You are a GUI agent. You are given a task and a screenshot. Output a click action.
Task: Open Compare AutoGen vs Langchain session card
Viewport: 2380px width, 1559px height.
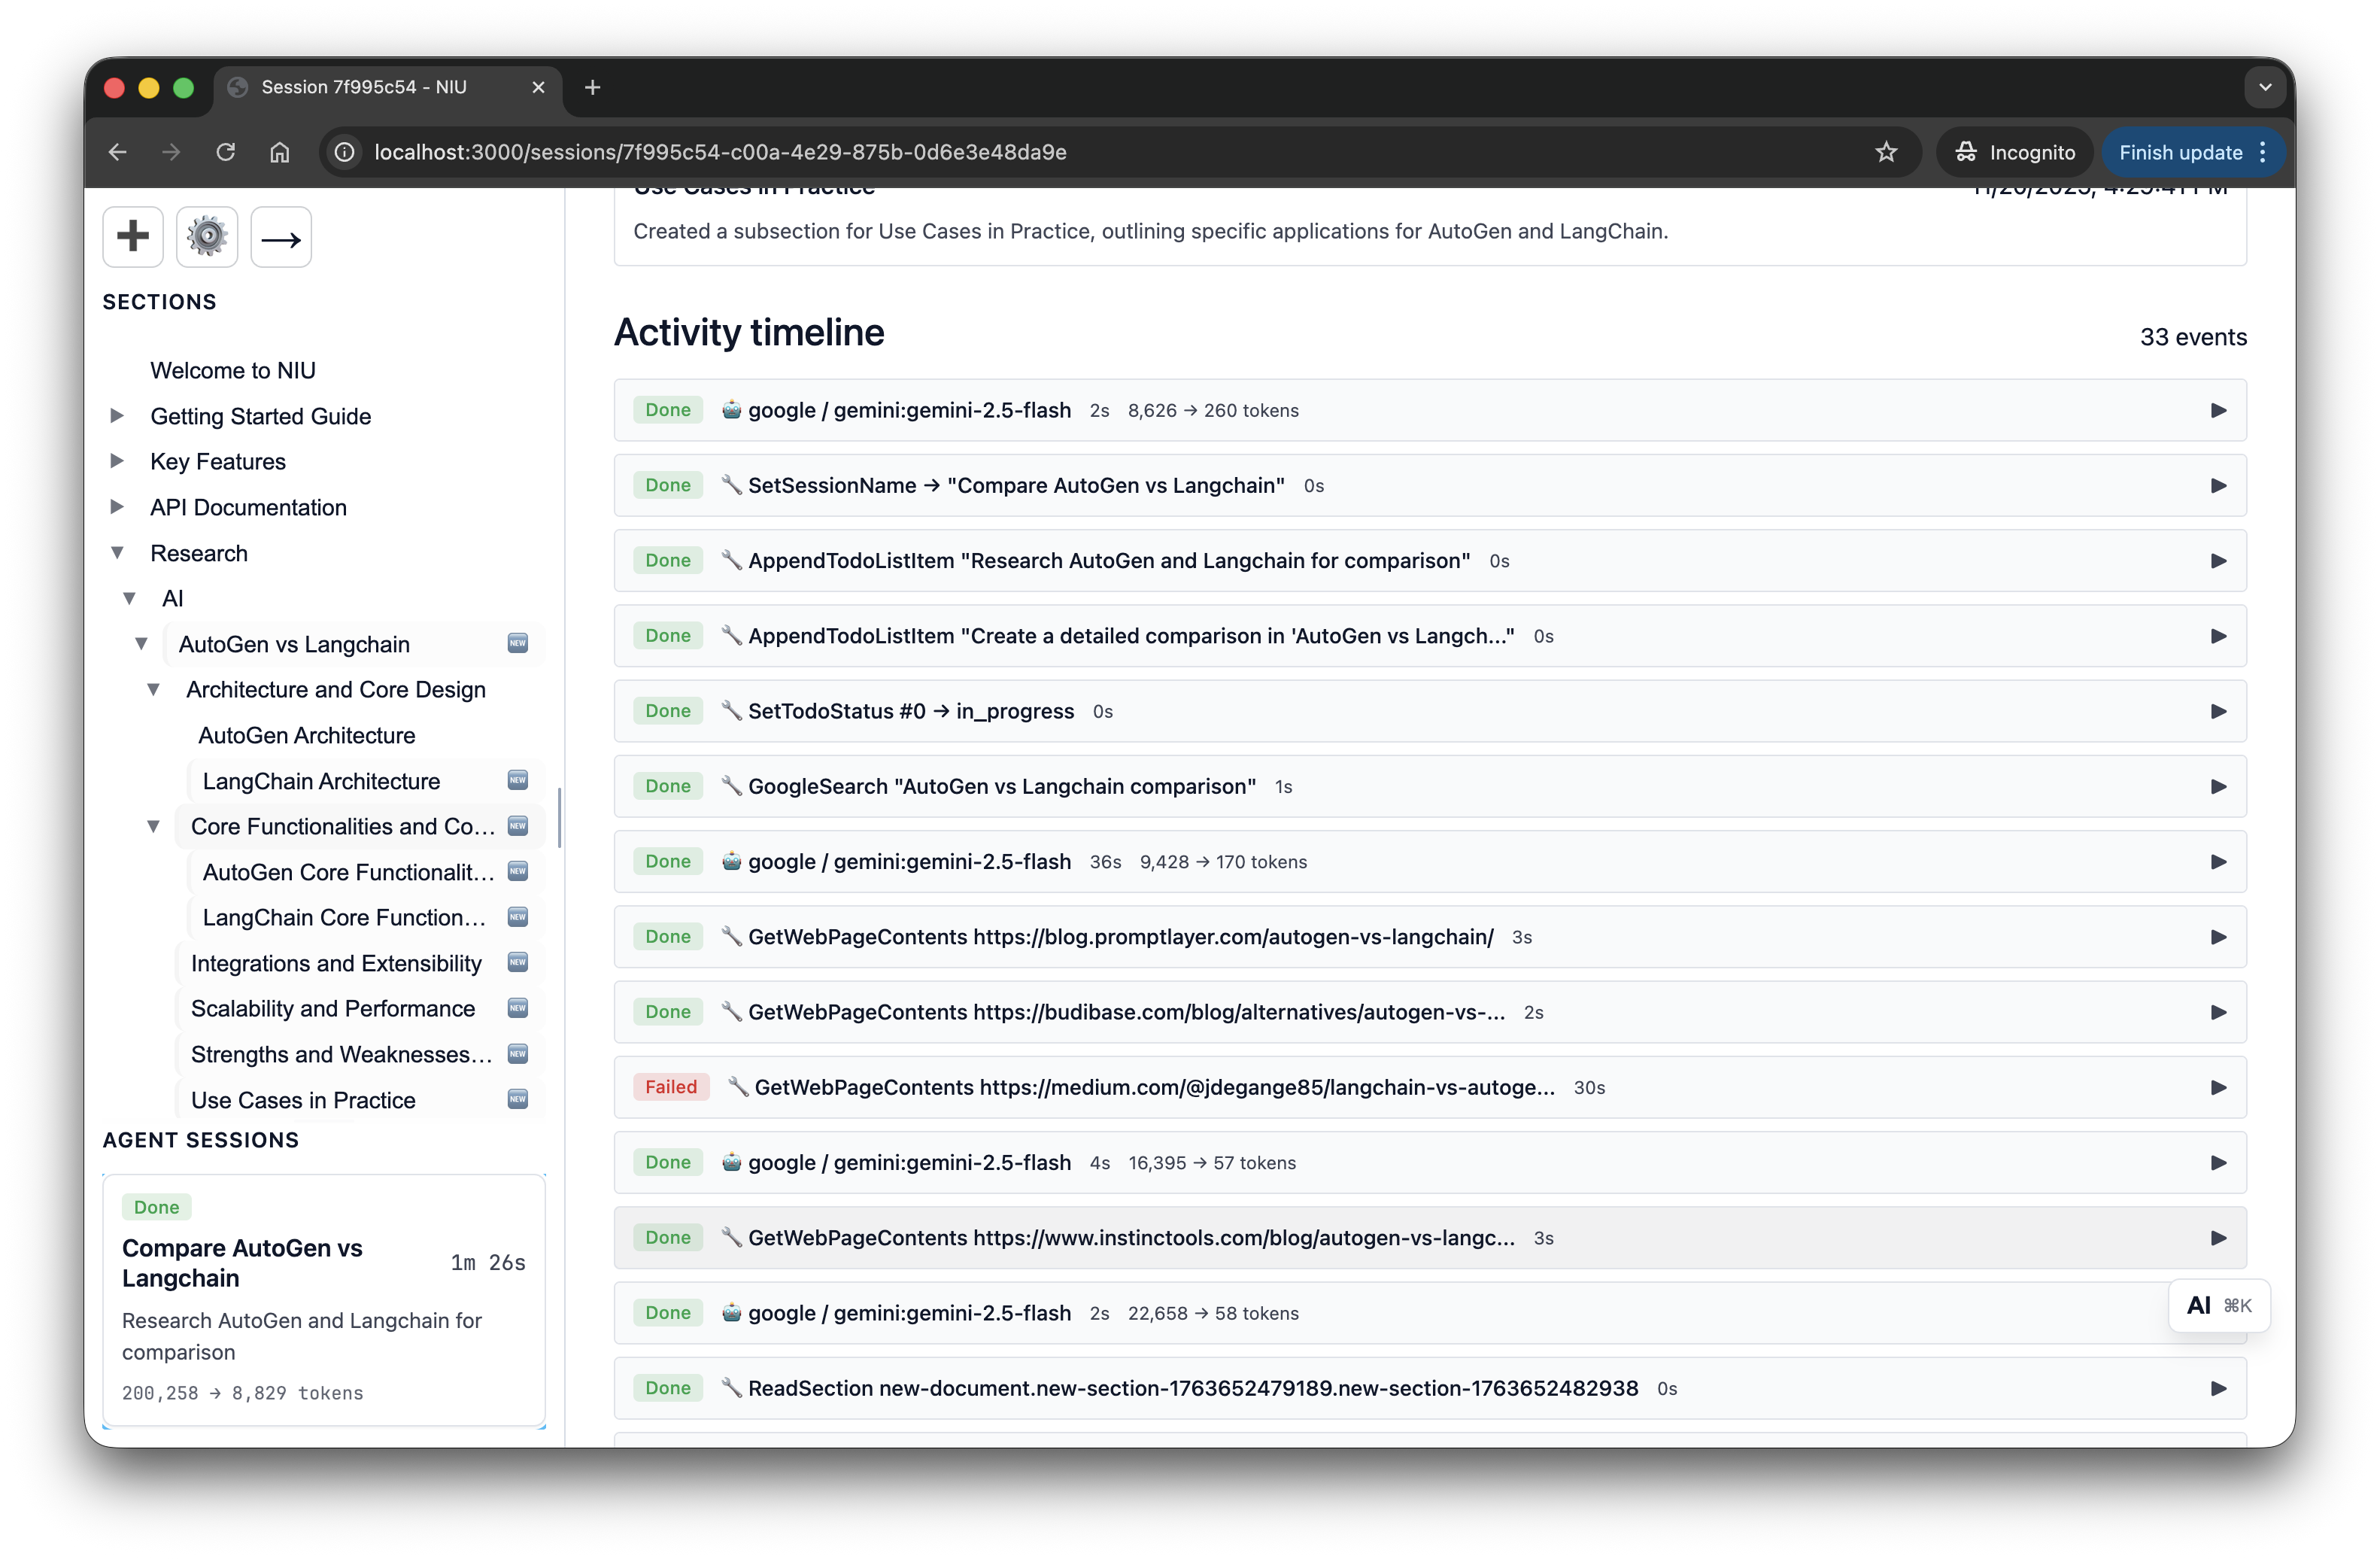click(324, 1300)
